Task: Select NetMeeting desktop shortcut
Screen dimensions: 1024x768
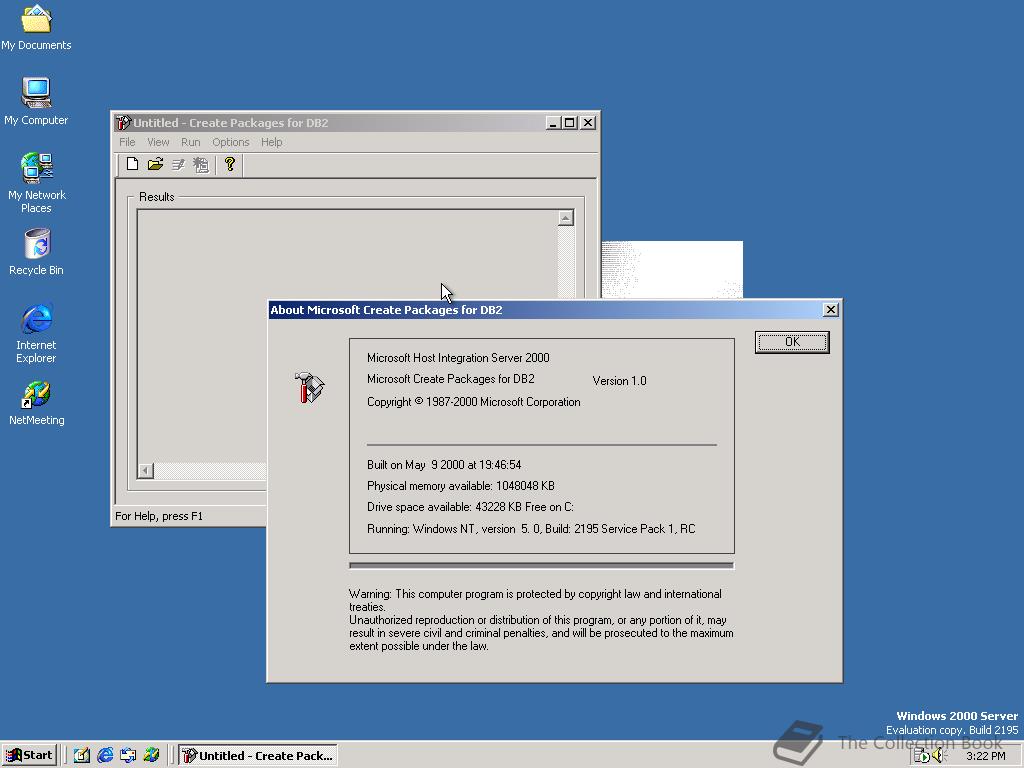Action: (x=36, y=404)
